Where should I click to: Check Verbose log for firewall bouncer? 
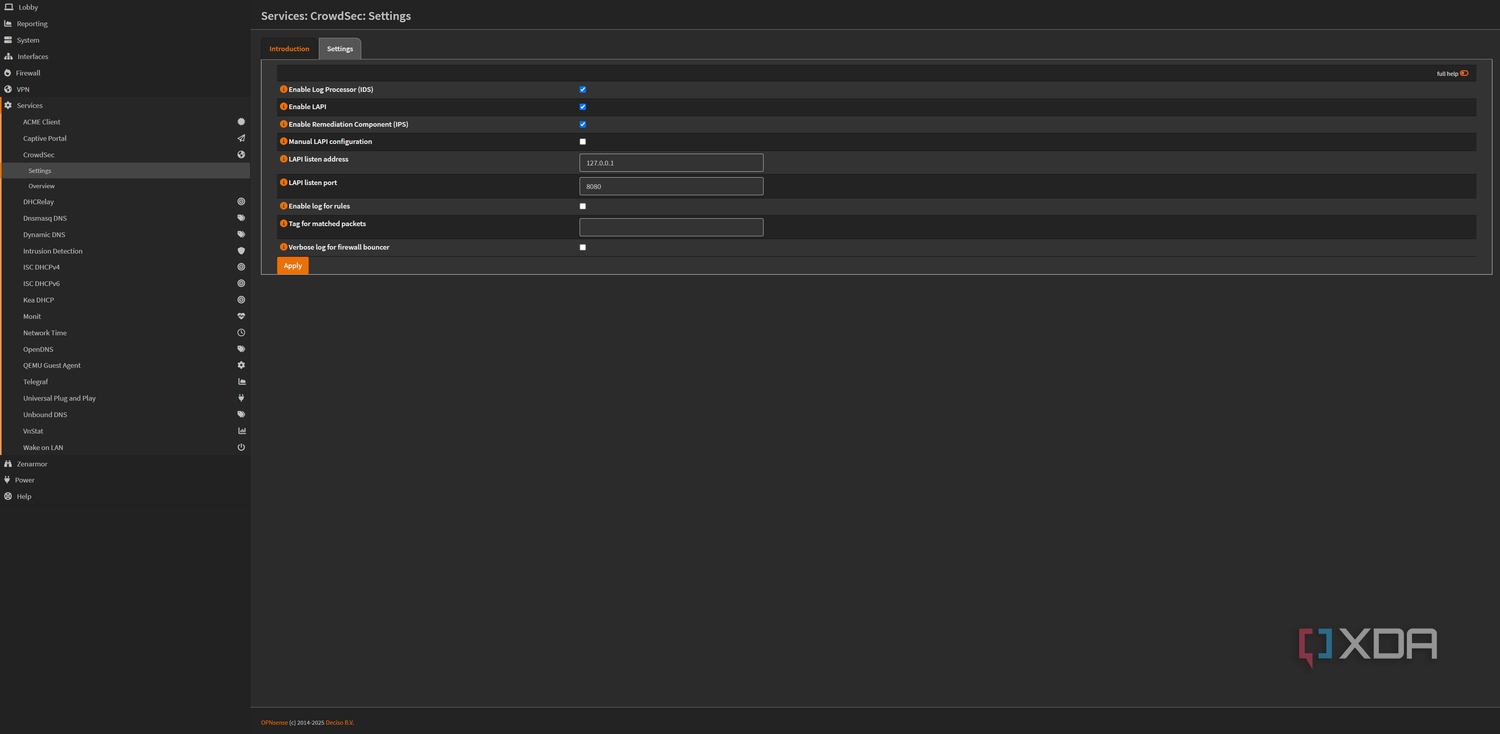pos(583,247)
